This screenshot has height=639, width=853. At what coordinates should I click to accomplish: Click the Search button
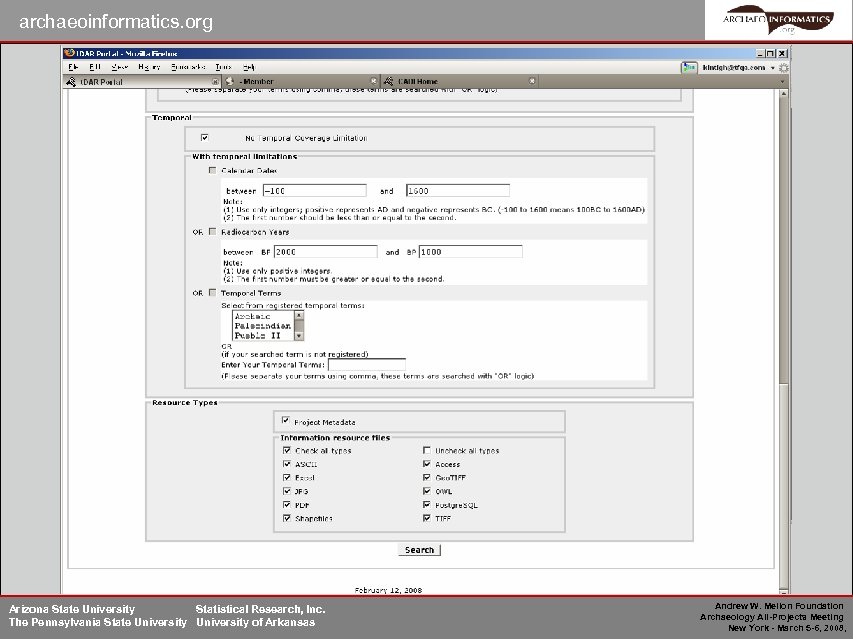[420, 549]
